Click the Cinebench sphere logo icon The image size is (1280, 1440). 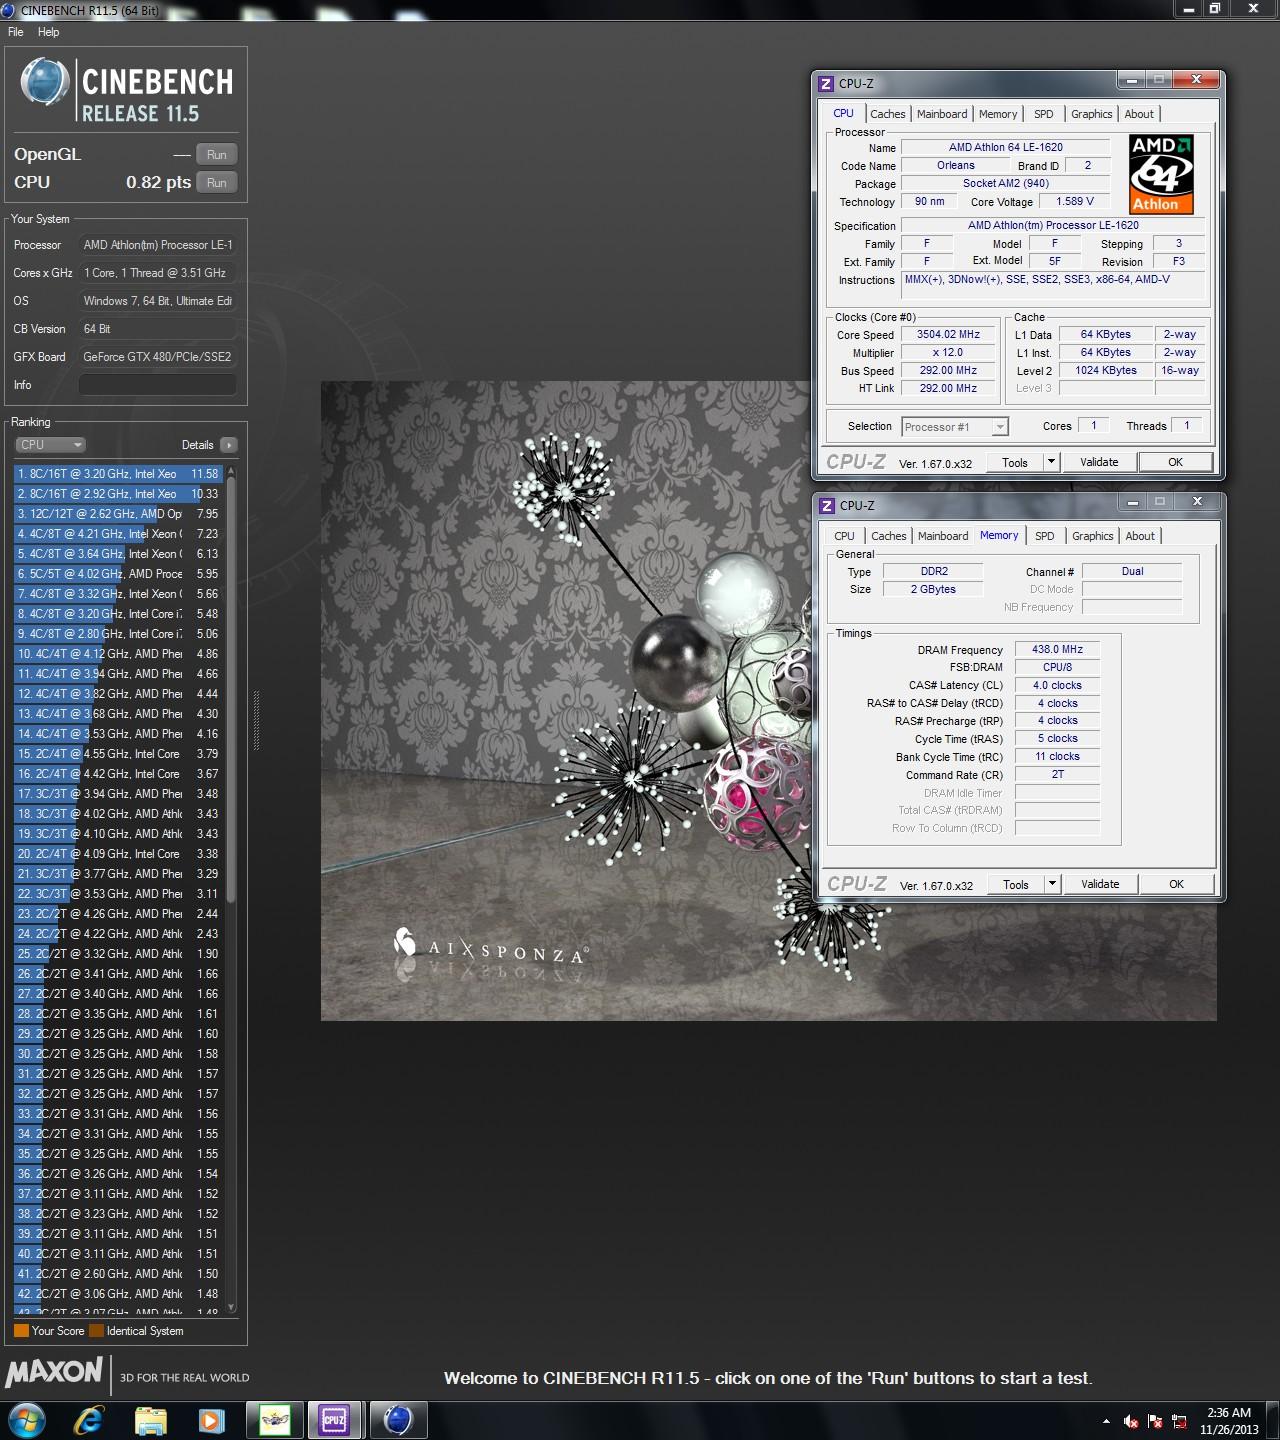coord(44,82)
